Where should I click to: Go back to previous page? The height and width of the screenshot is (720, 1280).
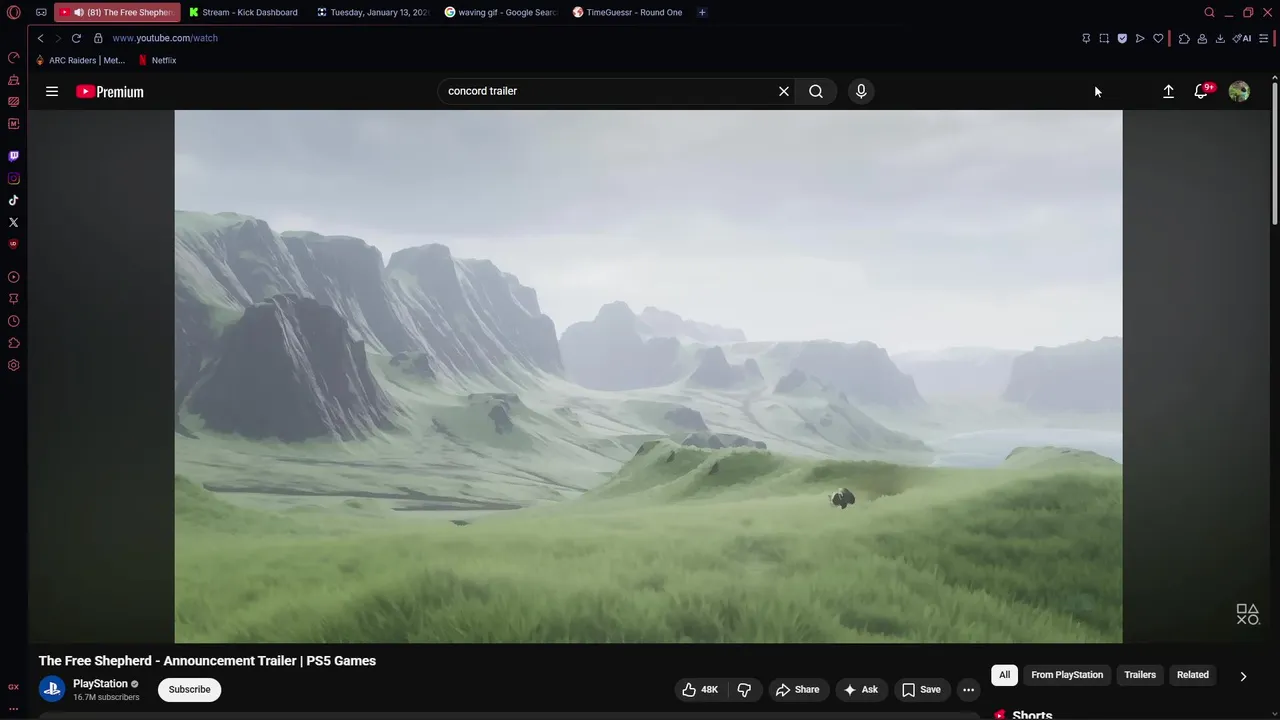point(40,38)
